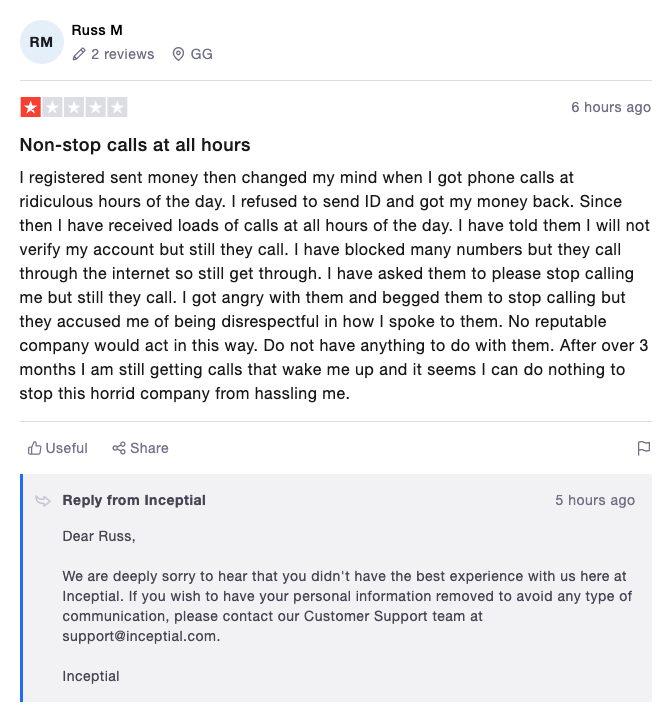Image resolution: width=672 pixels, height=725 pixels.
Task: Click the 5 hours ago reply timestamp
Action: [595, 500]
